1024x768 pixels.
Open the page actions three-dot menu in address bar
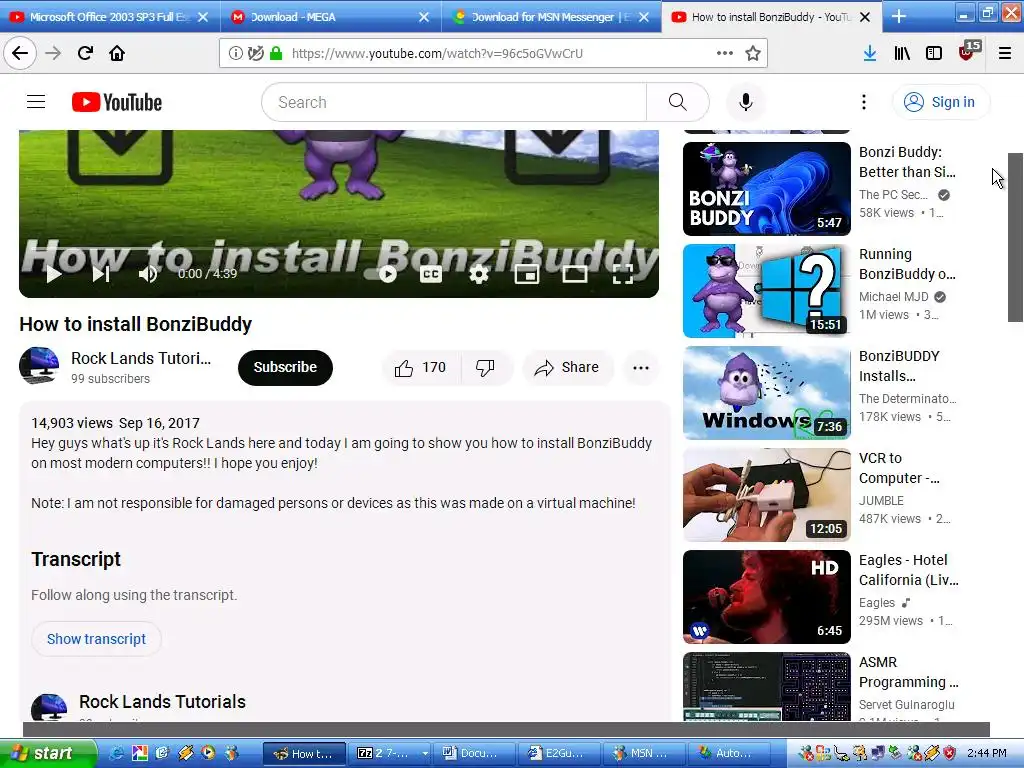click(724, 53)
